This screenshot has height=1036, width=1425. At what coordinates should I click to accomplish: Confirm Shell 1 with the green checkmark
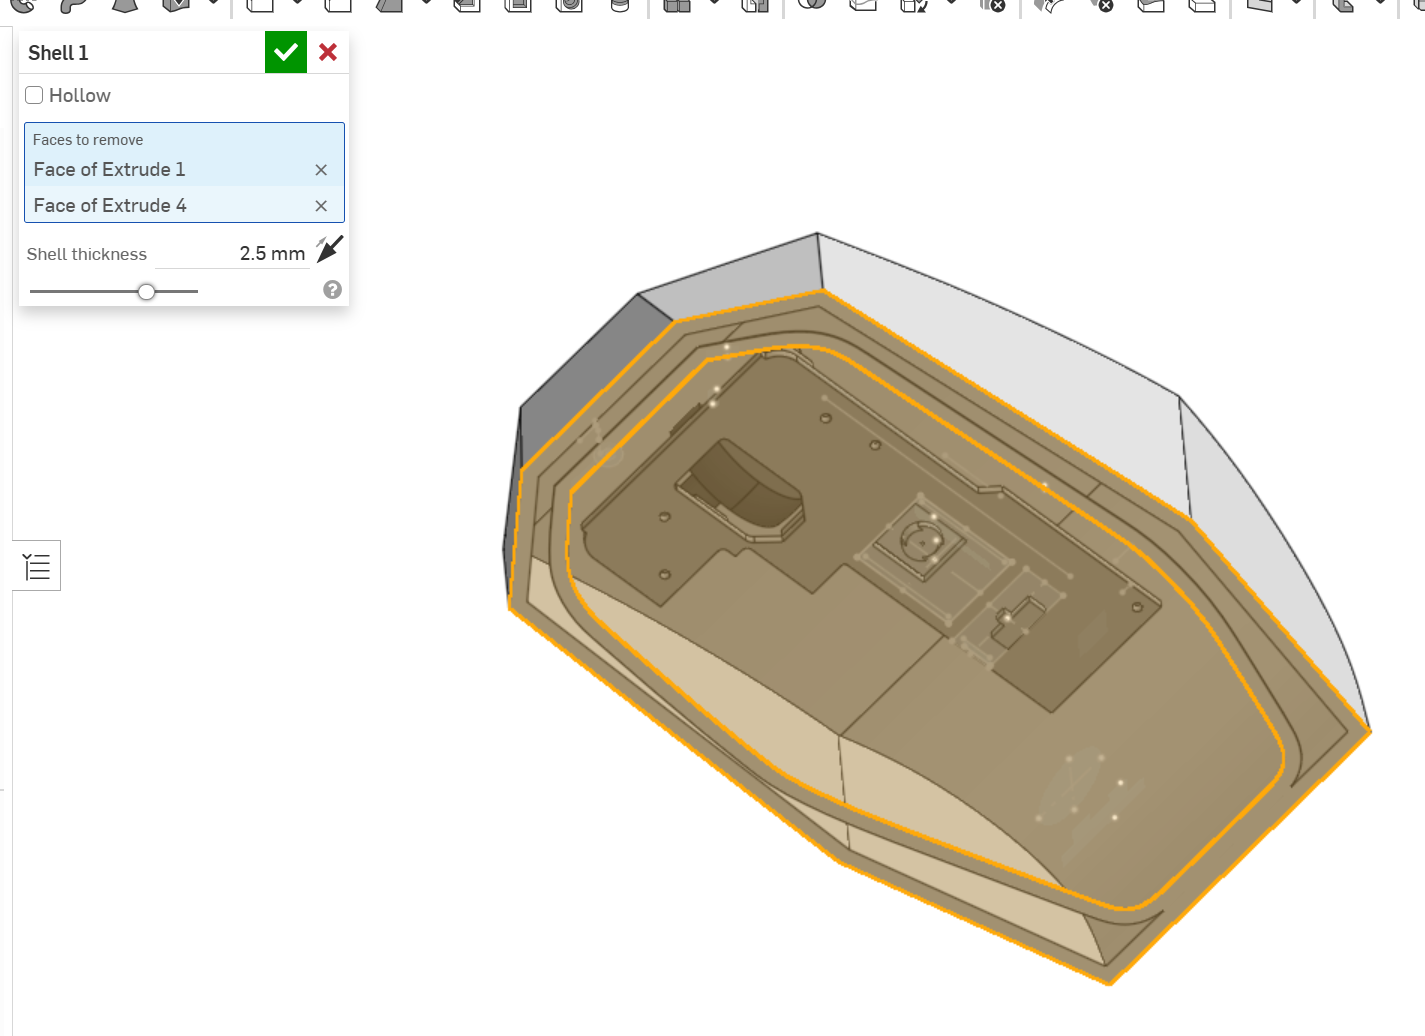pos(285,52)
